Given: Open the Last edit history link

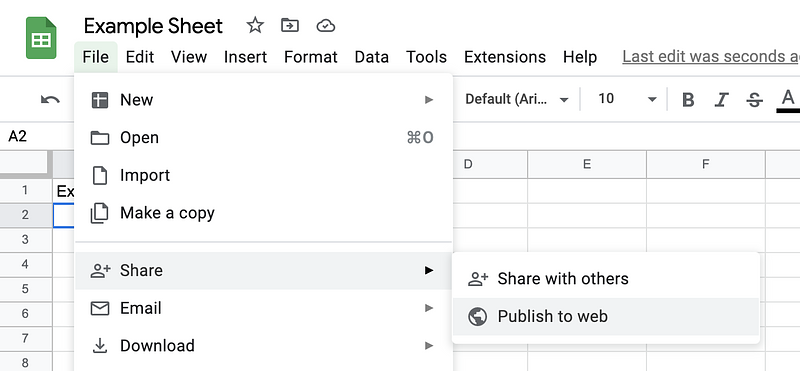Looking at the screenshot, I should (711, 57).
